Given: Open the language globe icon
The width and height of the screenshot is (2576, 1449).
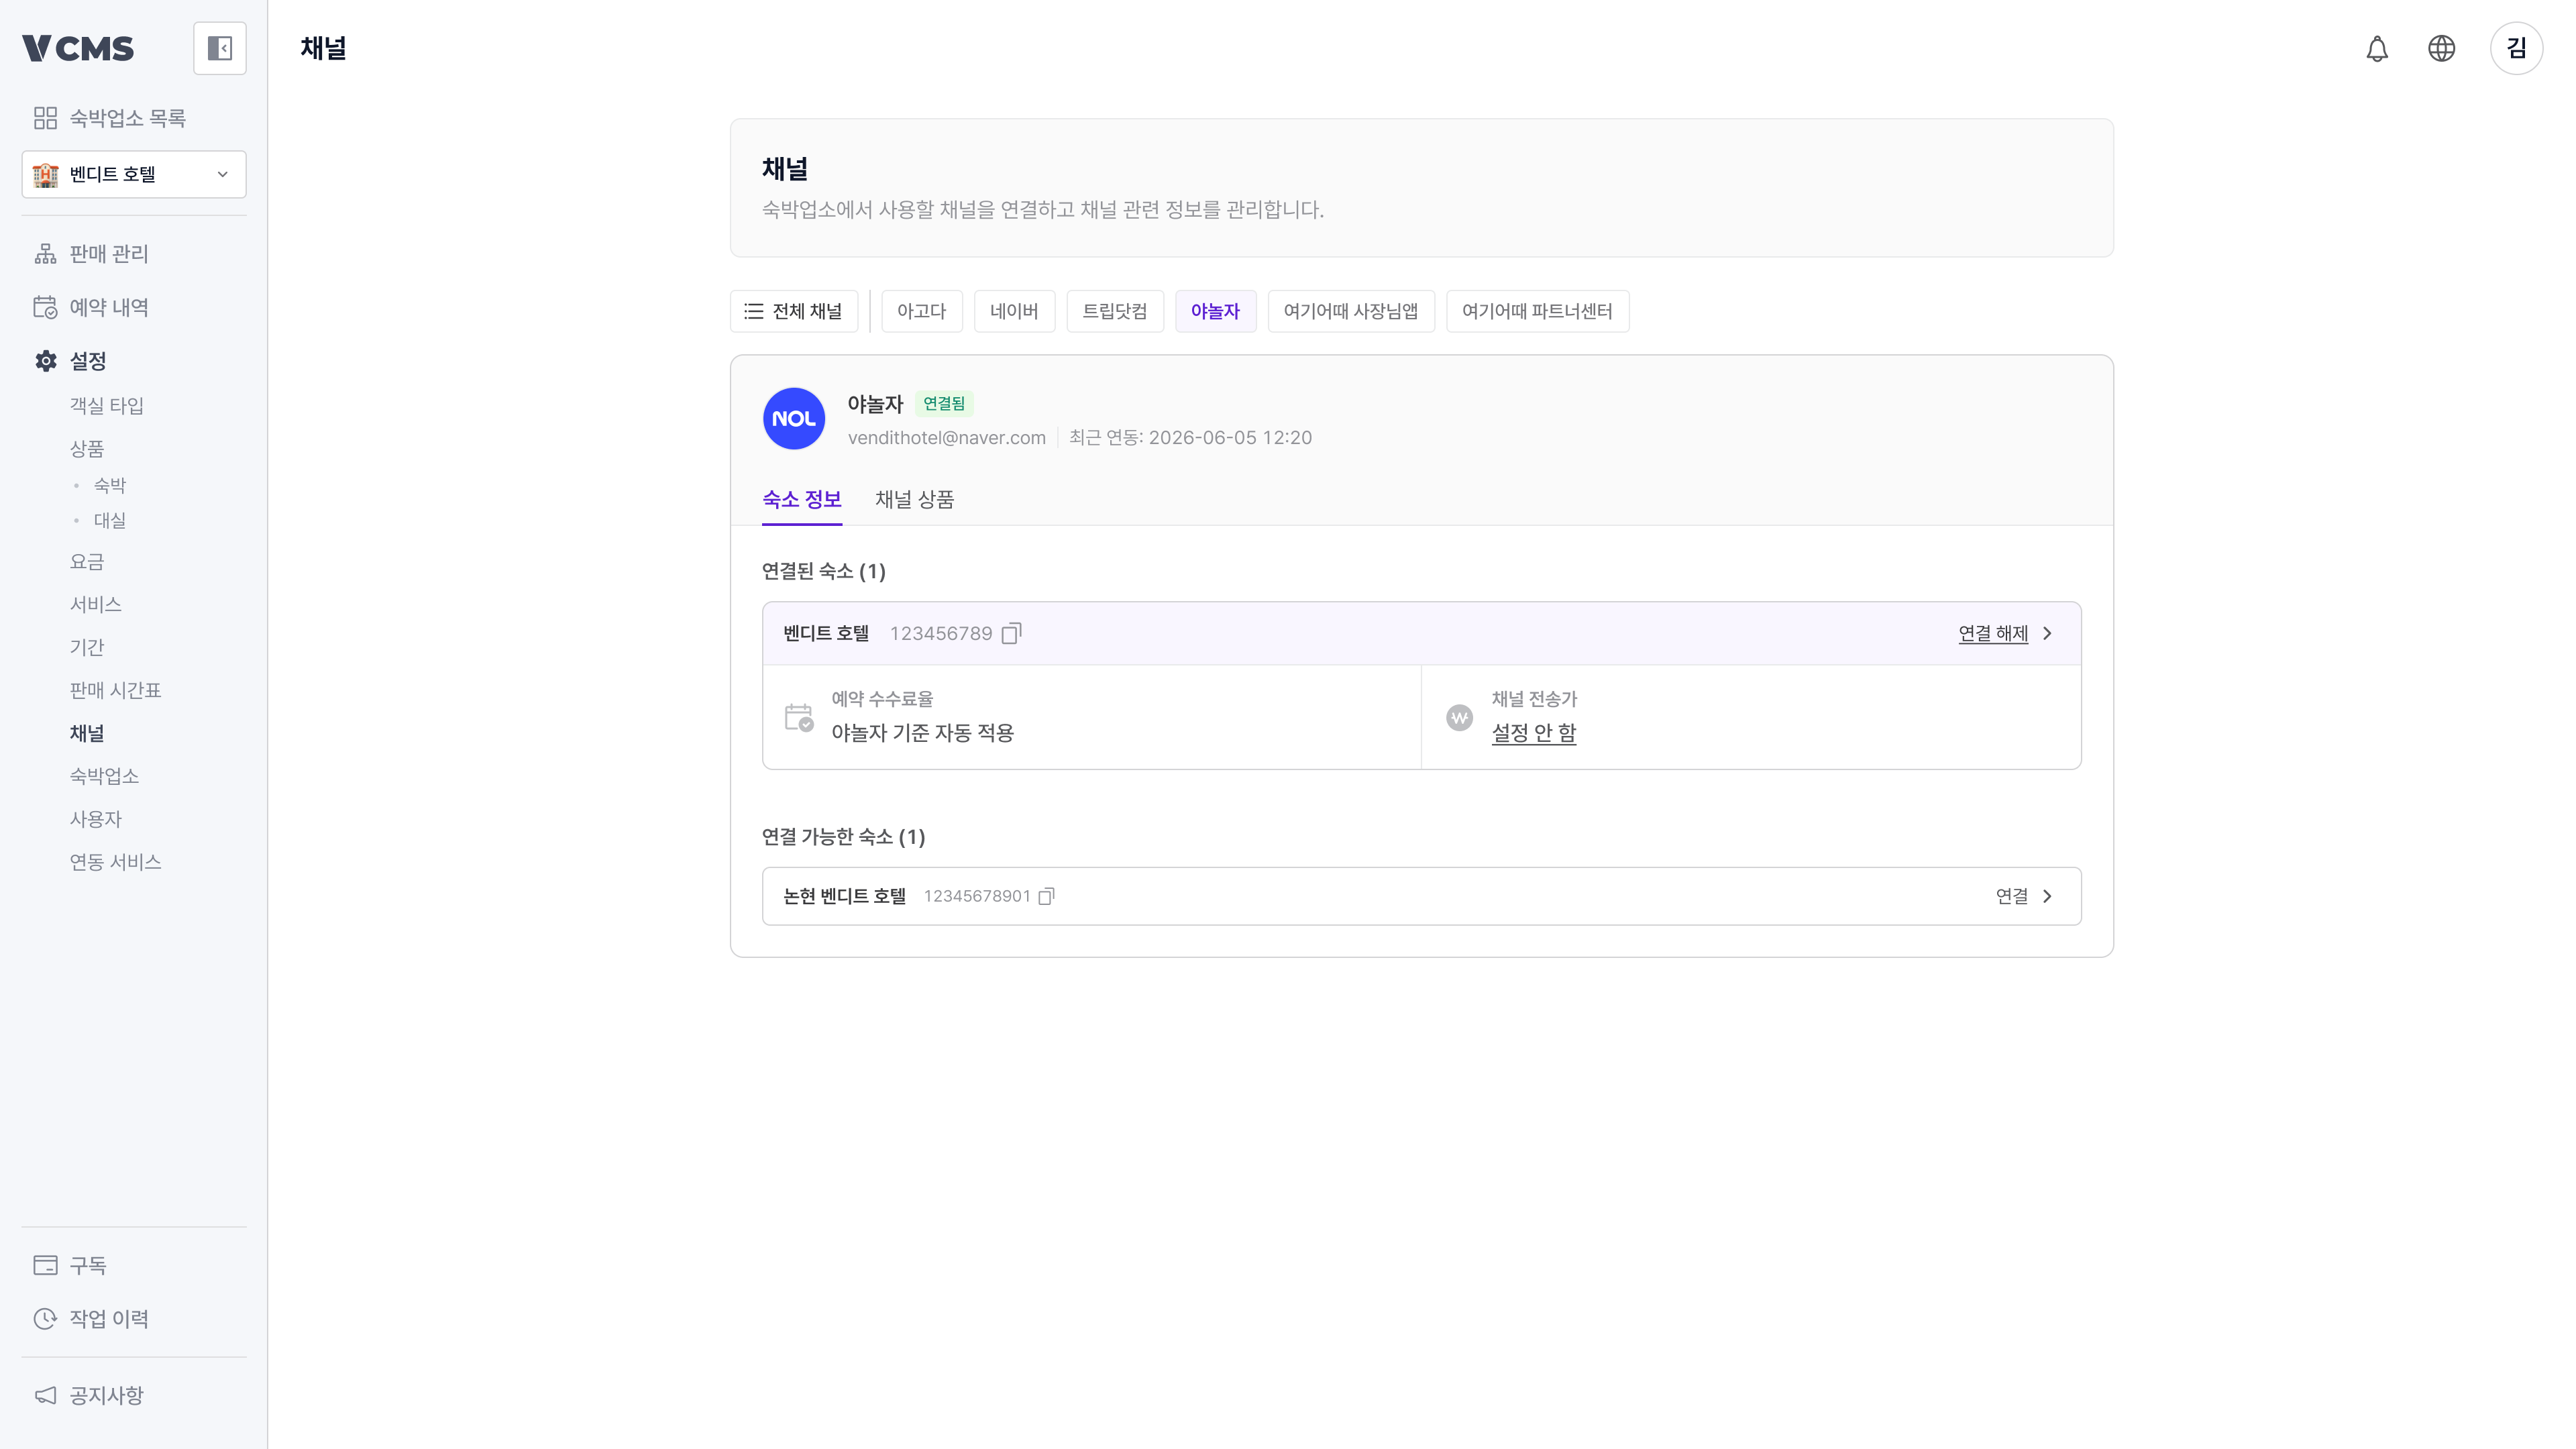Looking at the screenshot, I should point(2441,48).
